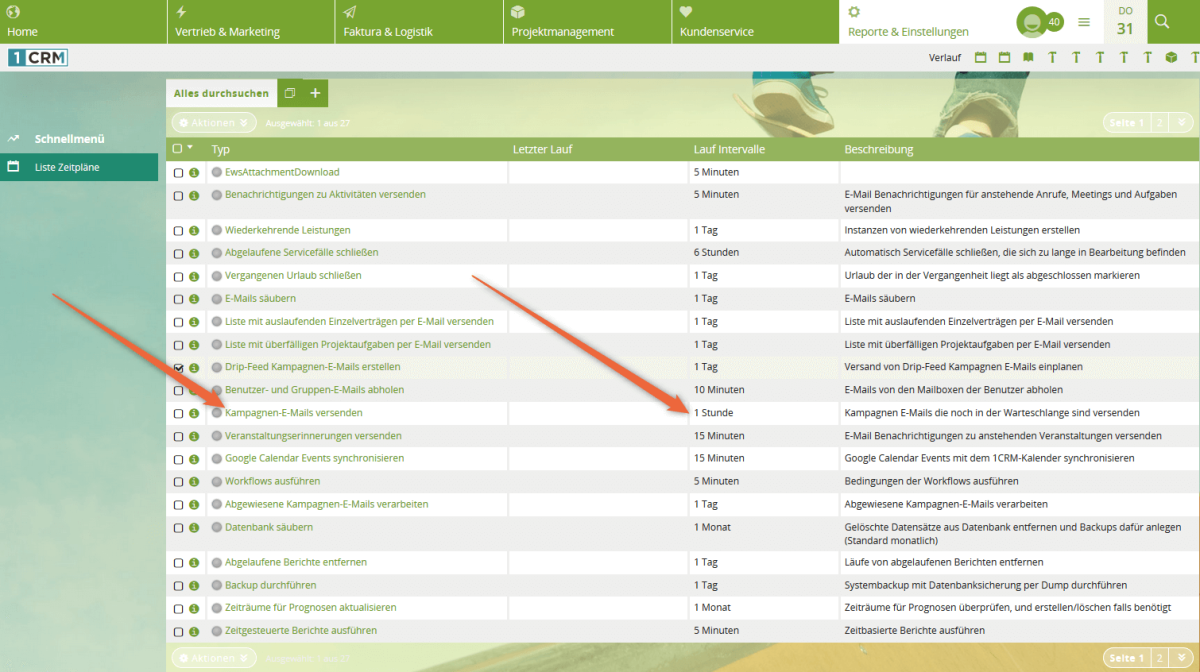Show info for EwsAttachmentDownload row
The height and width of the screenshot is (672, 1200).
point(194,173)
